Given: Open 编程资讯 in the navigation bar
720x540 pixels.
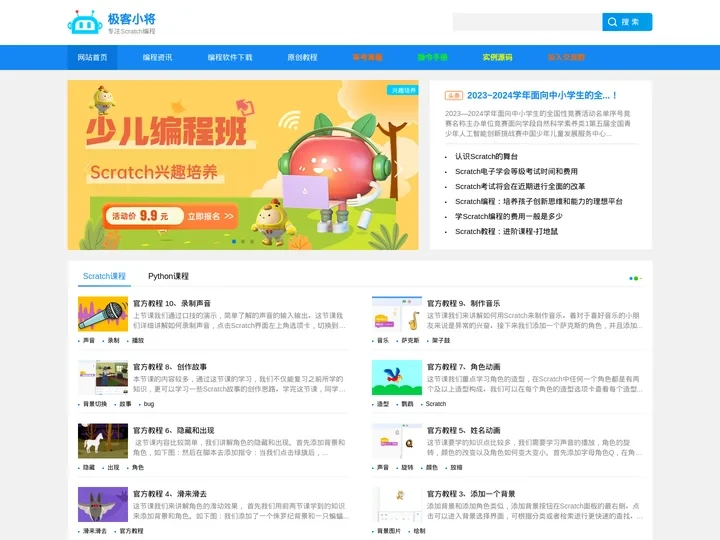Looking at the screenshot, I should [158, 57].
